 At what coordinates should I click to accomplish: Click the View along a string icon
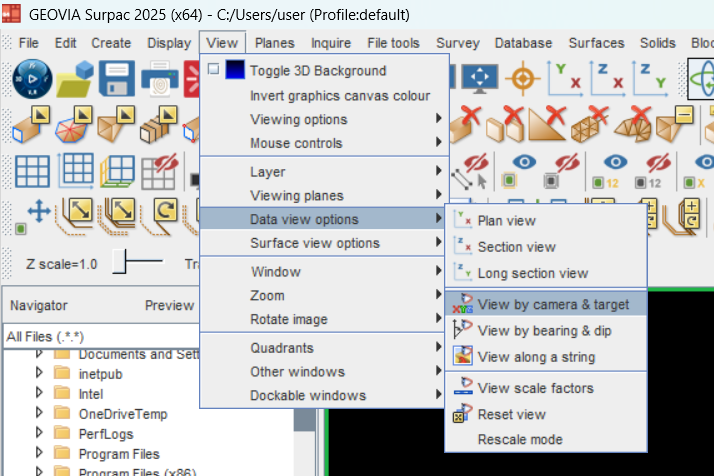[463, 356]
